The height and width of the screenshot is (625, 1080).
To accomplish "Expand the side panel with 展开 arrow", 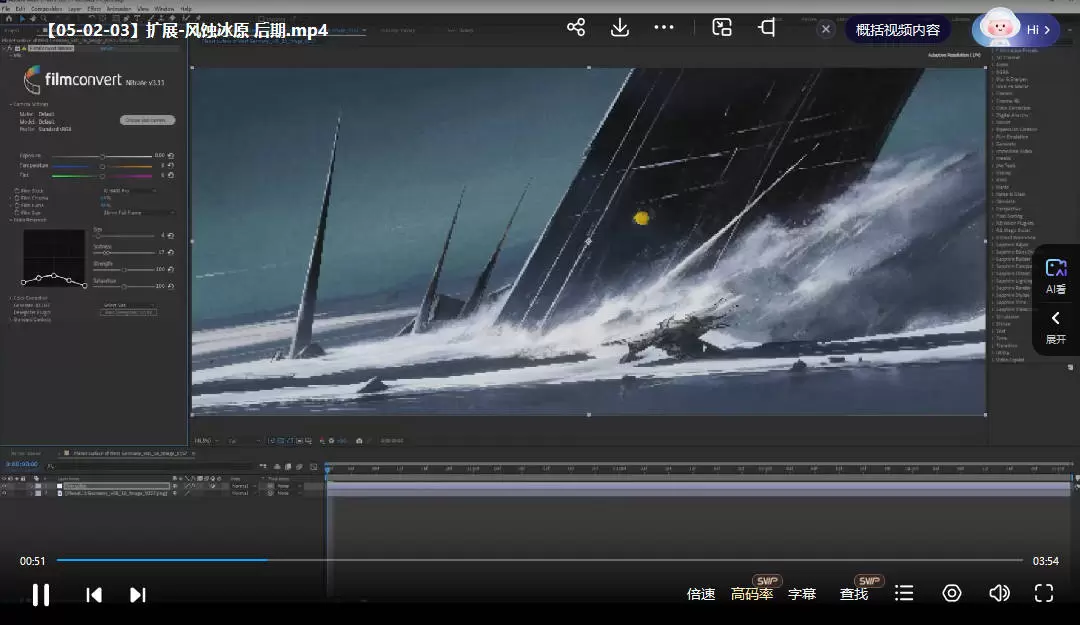I will pos(1056,327).
